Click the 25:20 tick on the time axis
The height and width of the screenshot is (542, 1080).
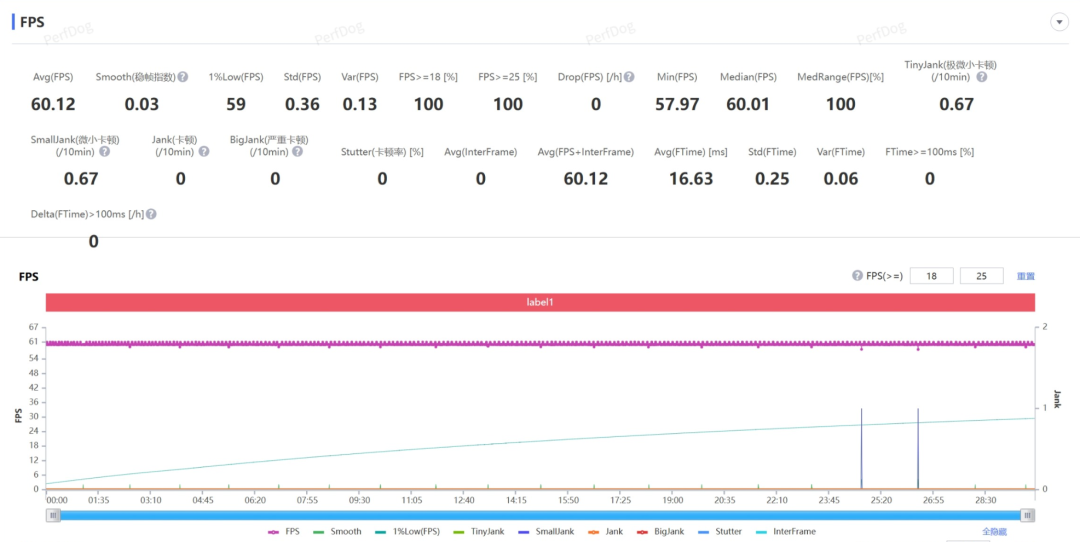pos(881,500)
